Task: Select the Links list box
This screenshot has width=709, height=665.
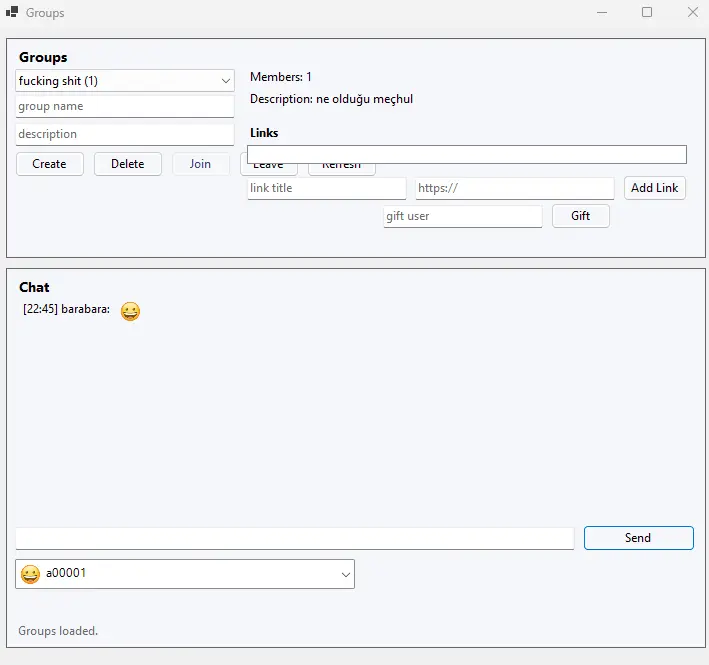Action: 466,154
